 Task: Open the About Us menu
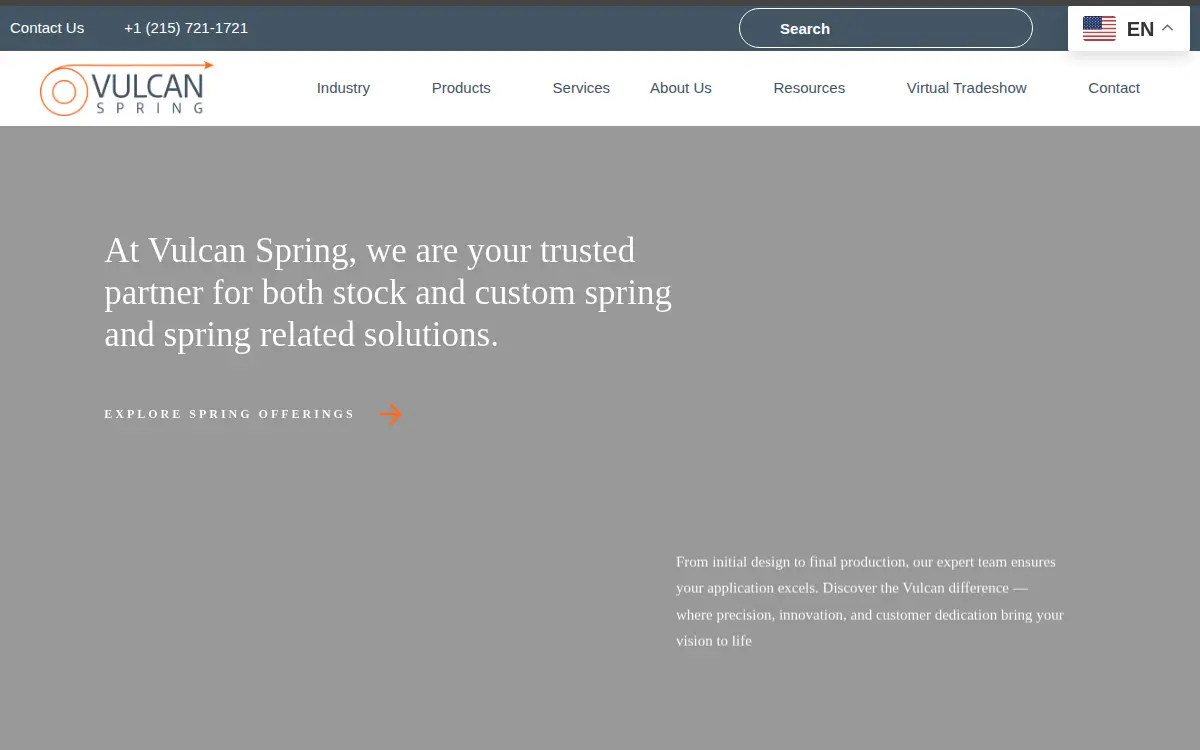coord(681,88)
